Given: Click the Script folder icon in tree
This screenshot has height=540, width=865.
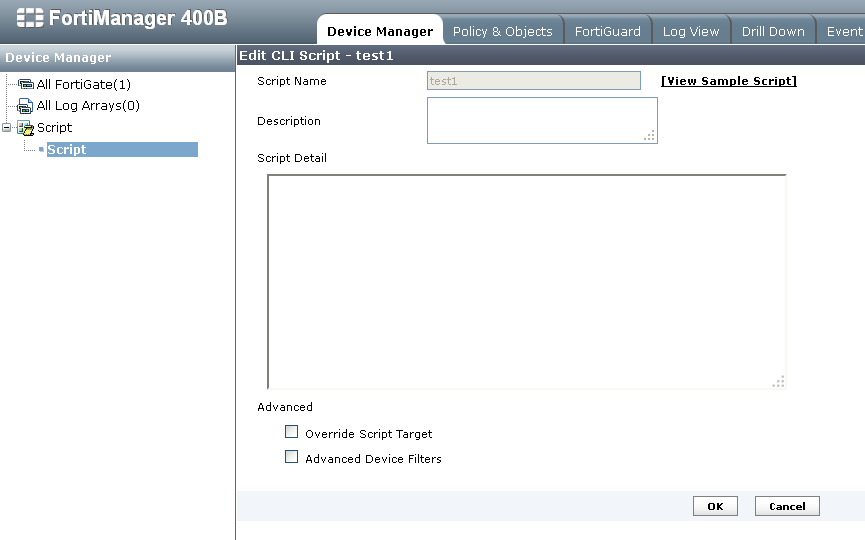Looking at the screenshot, I should (x=25, y=128).
